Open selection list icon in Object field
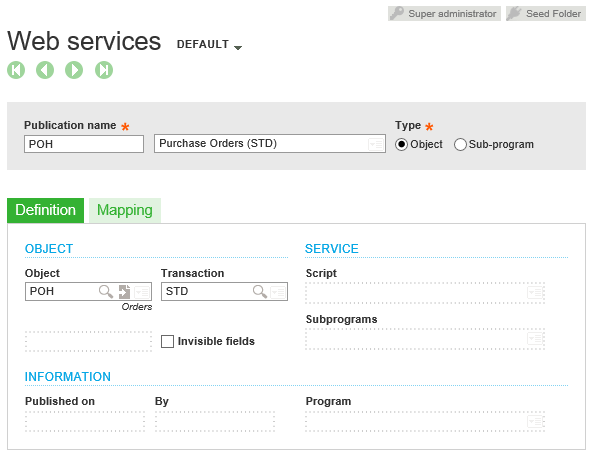 coord(142,292)
